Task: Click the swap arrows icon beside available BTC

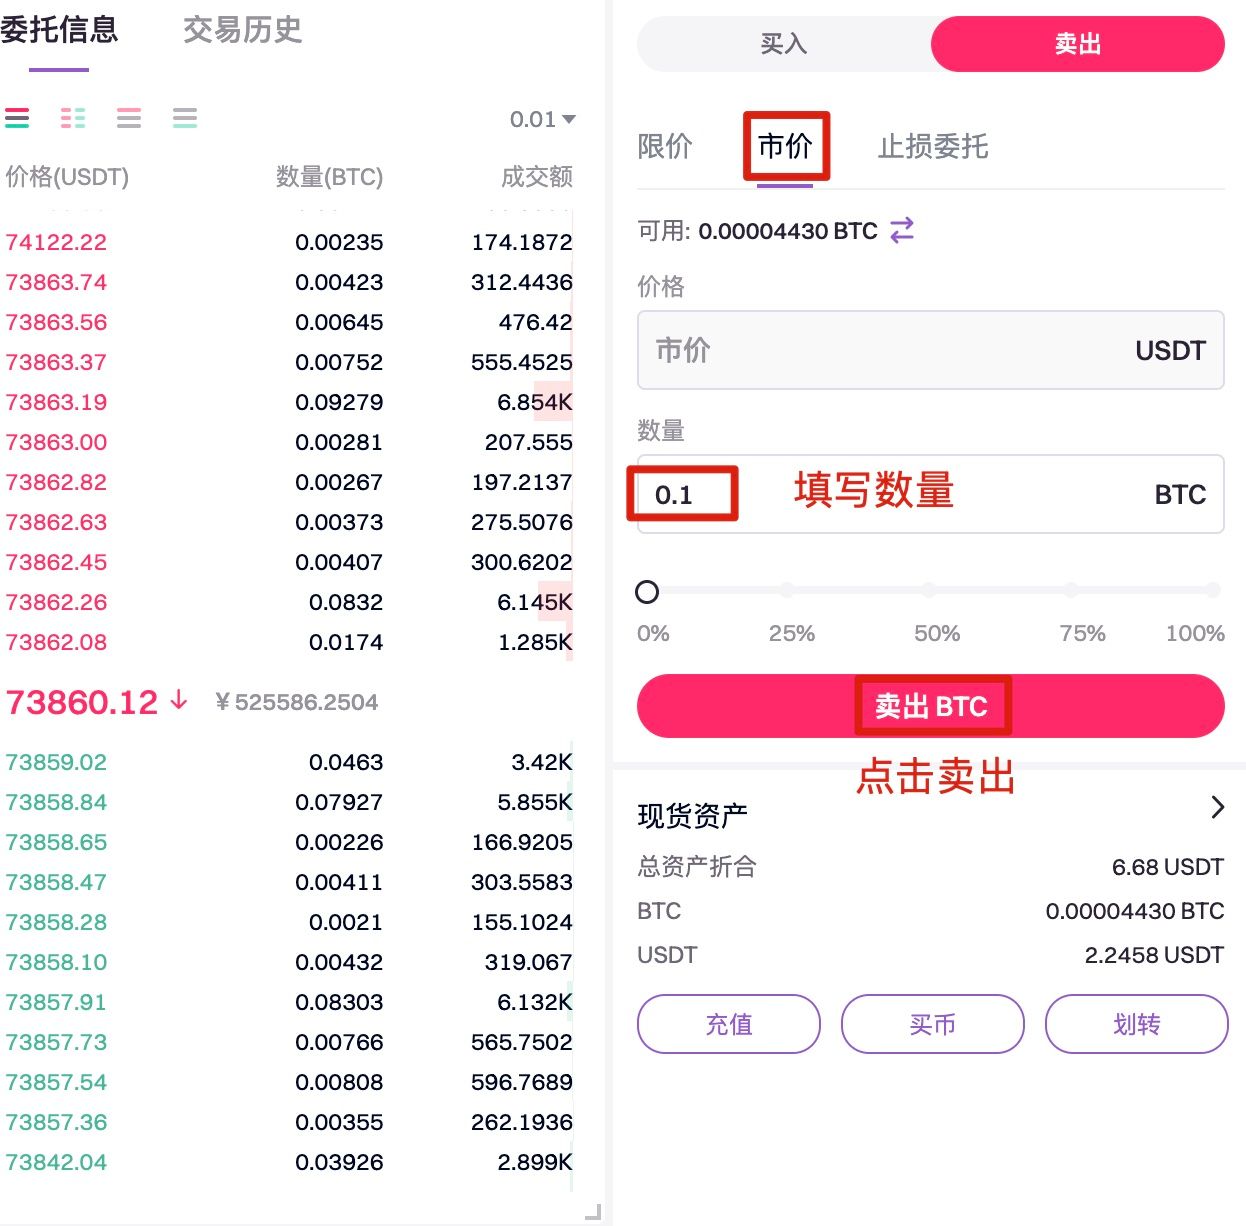Action: coord(902,230)
